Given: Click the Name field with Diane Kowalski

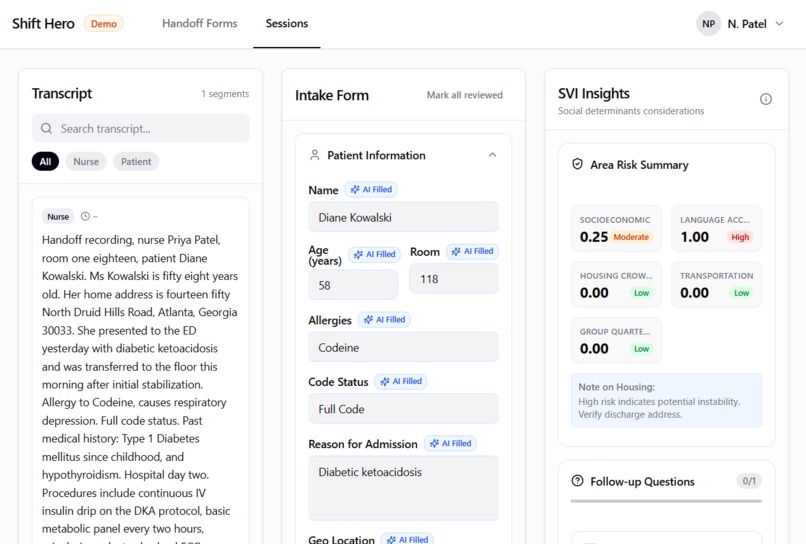Looking at the screenshot, I should point(404,217).
